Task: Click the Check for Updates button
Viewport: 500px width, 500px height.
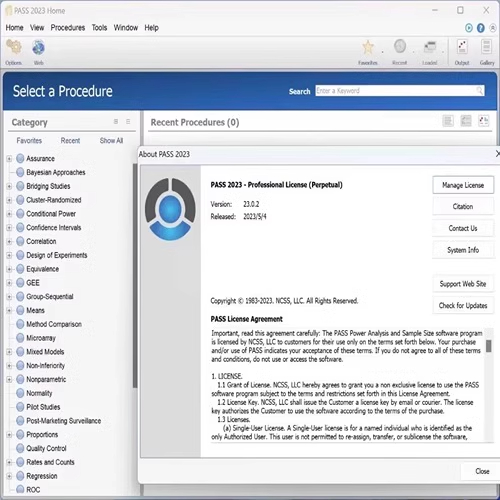Action: (x=463, y=306)
